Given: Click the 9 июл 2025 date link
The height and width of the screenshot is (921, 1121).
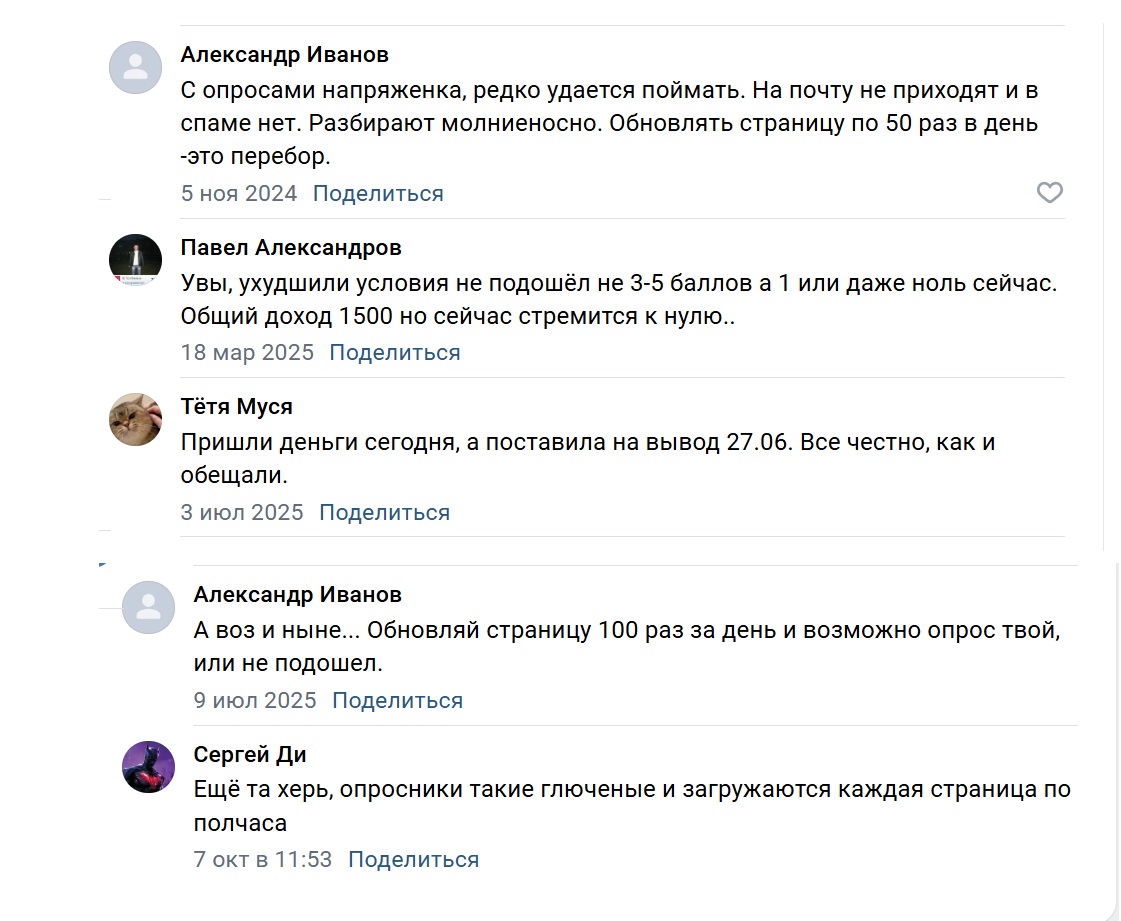Looking at the screenshot, I should point(255,700).
